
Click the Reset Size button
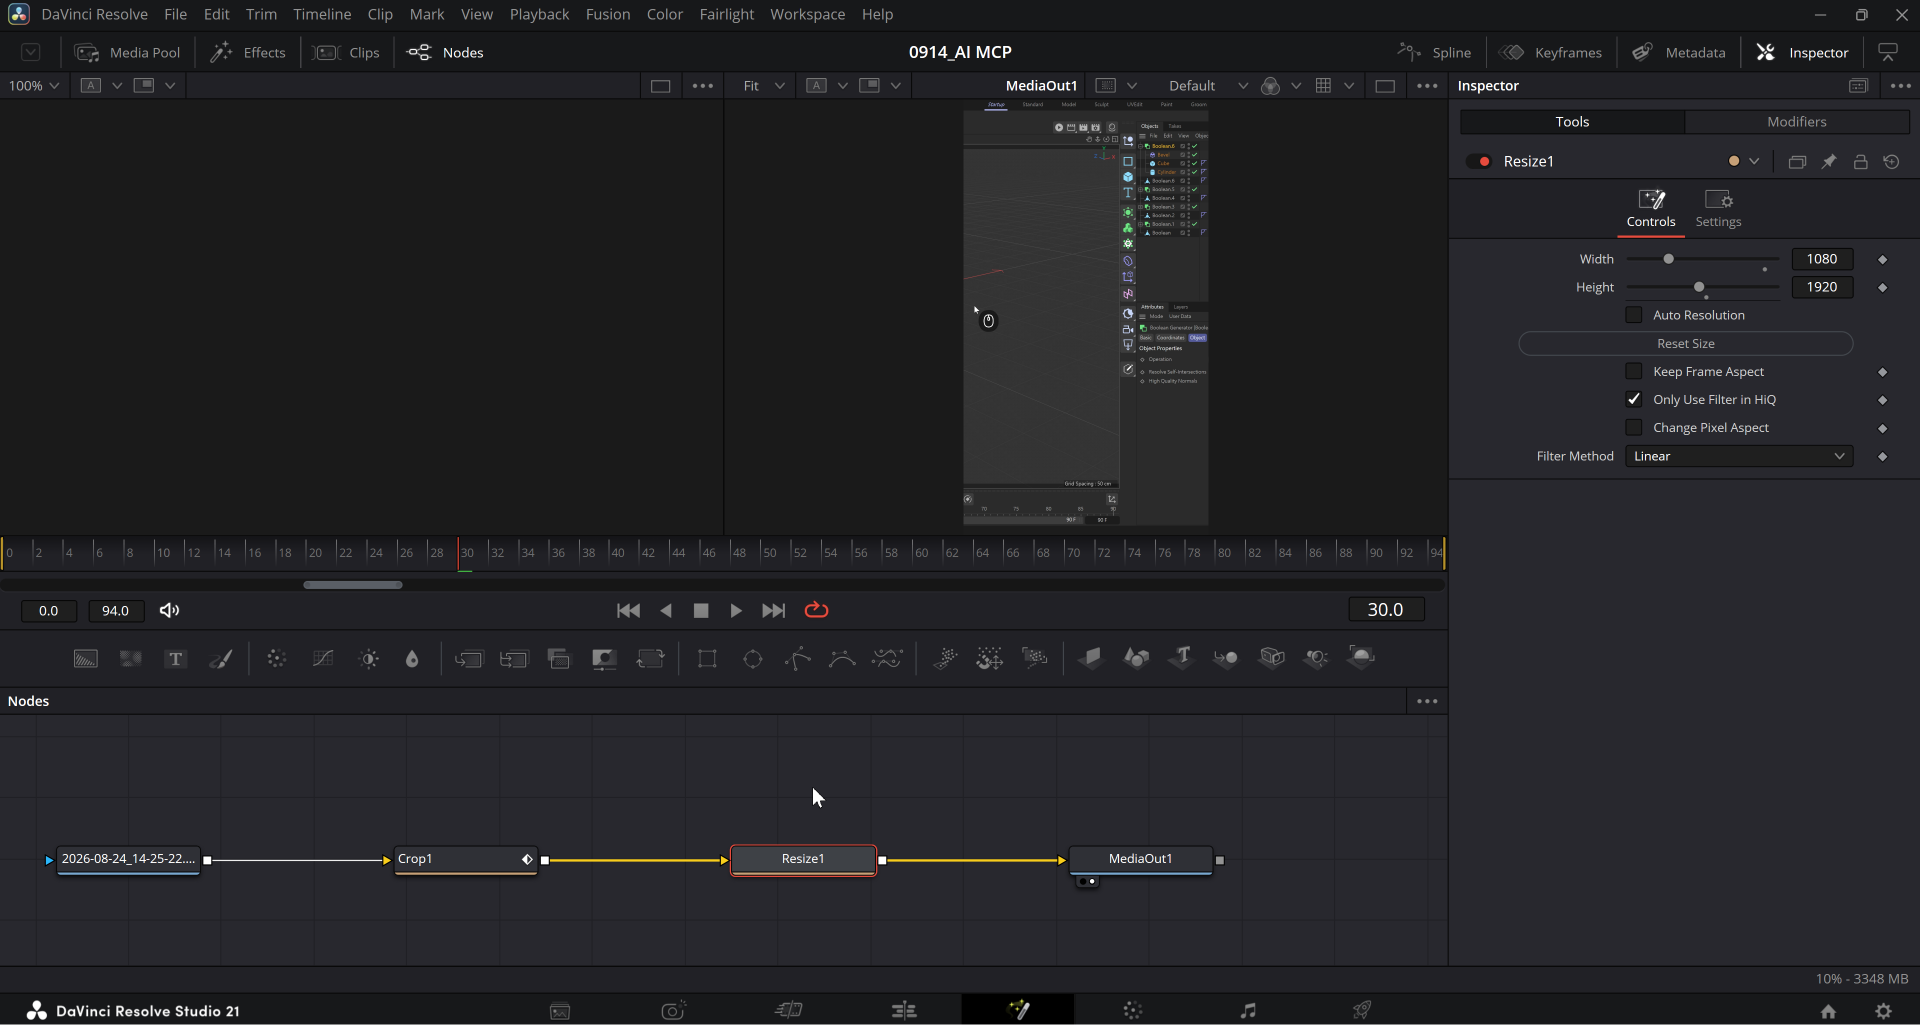[1685, 344]
